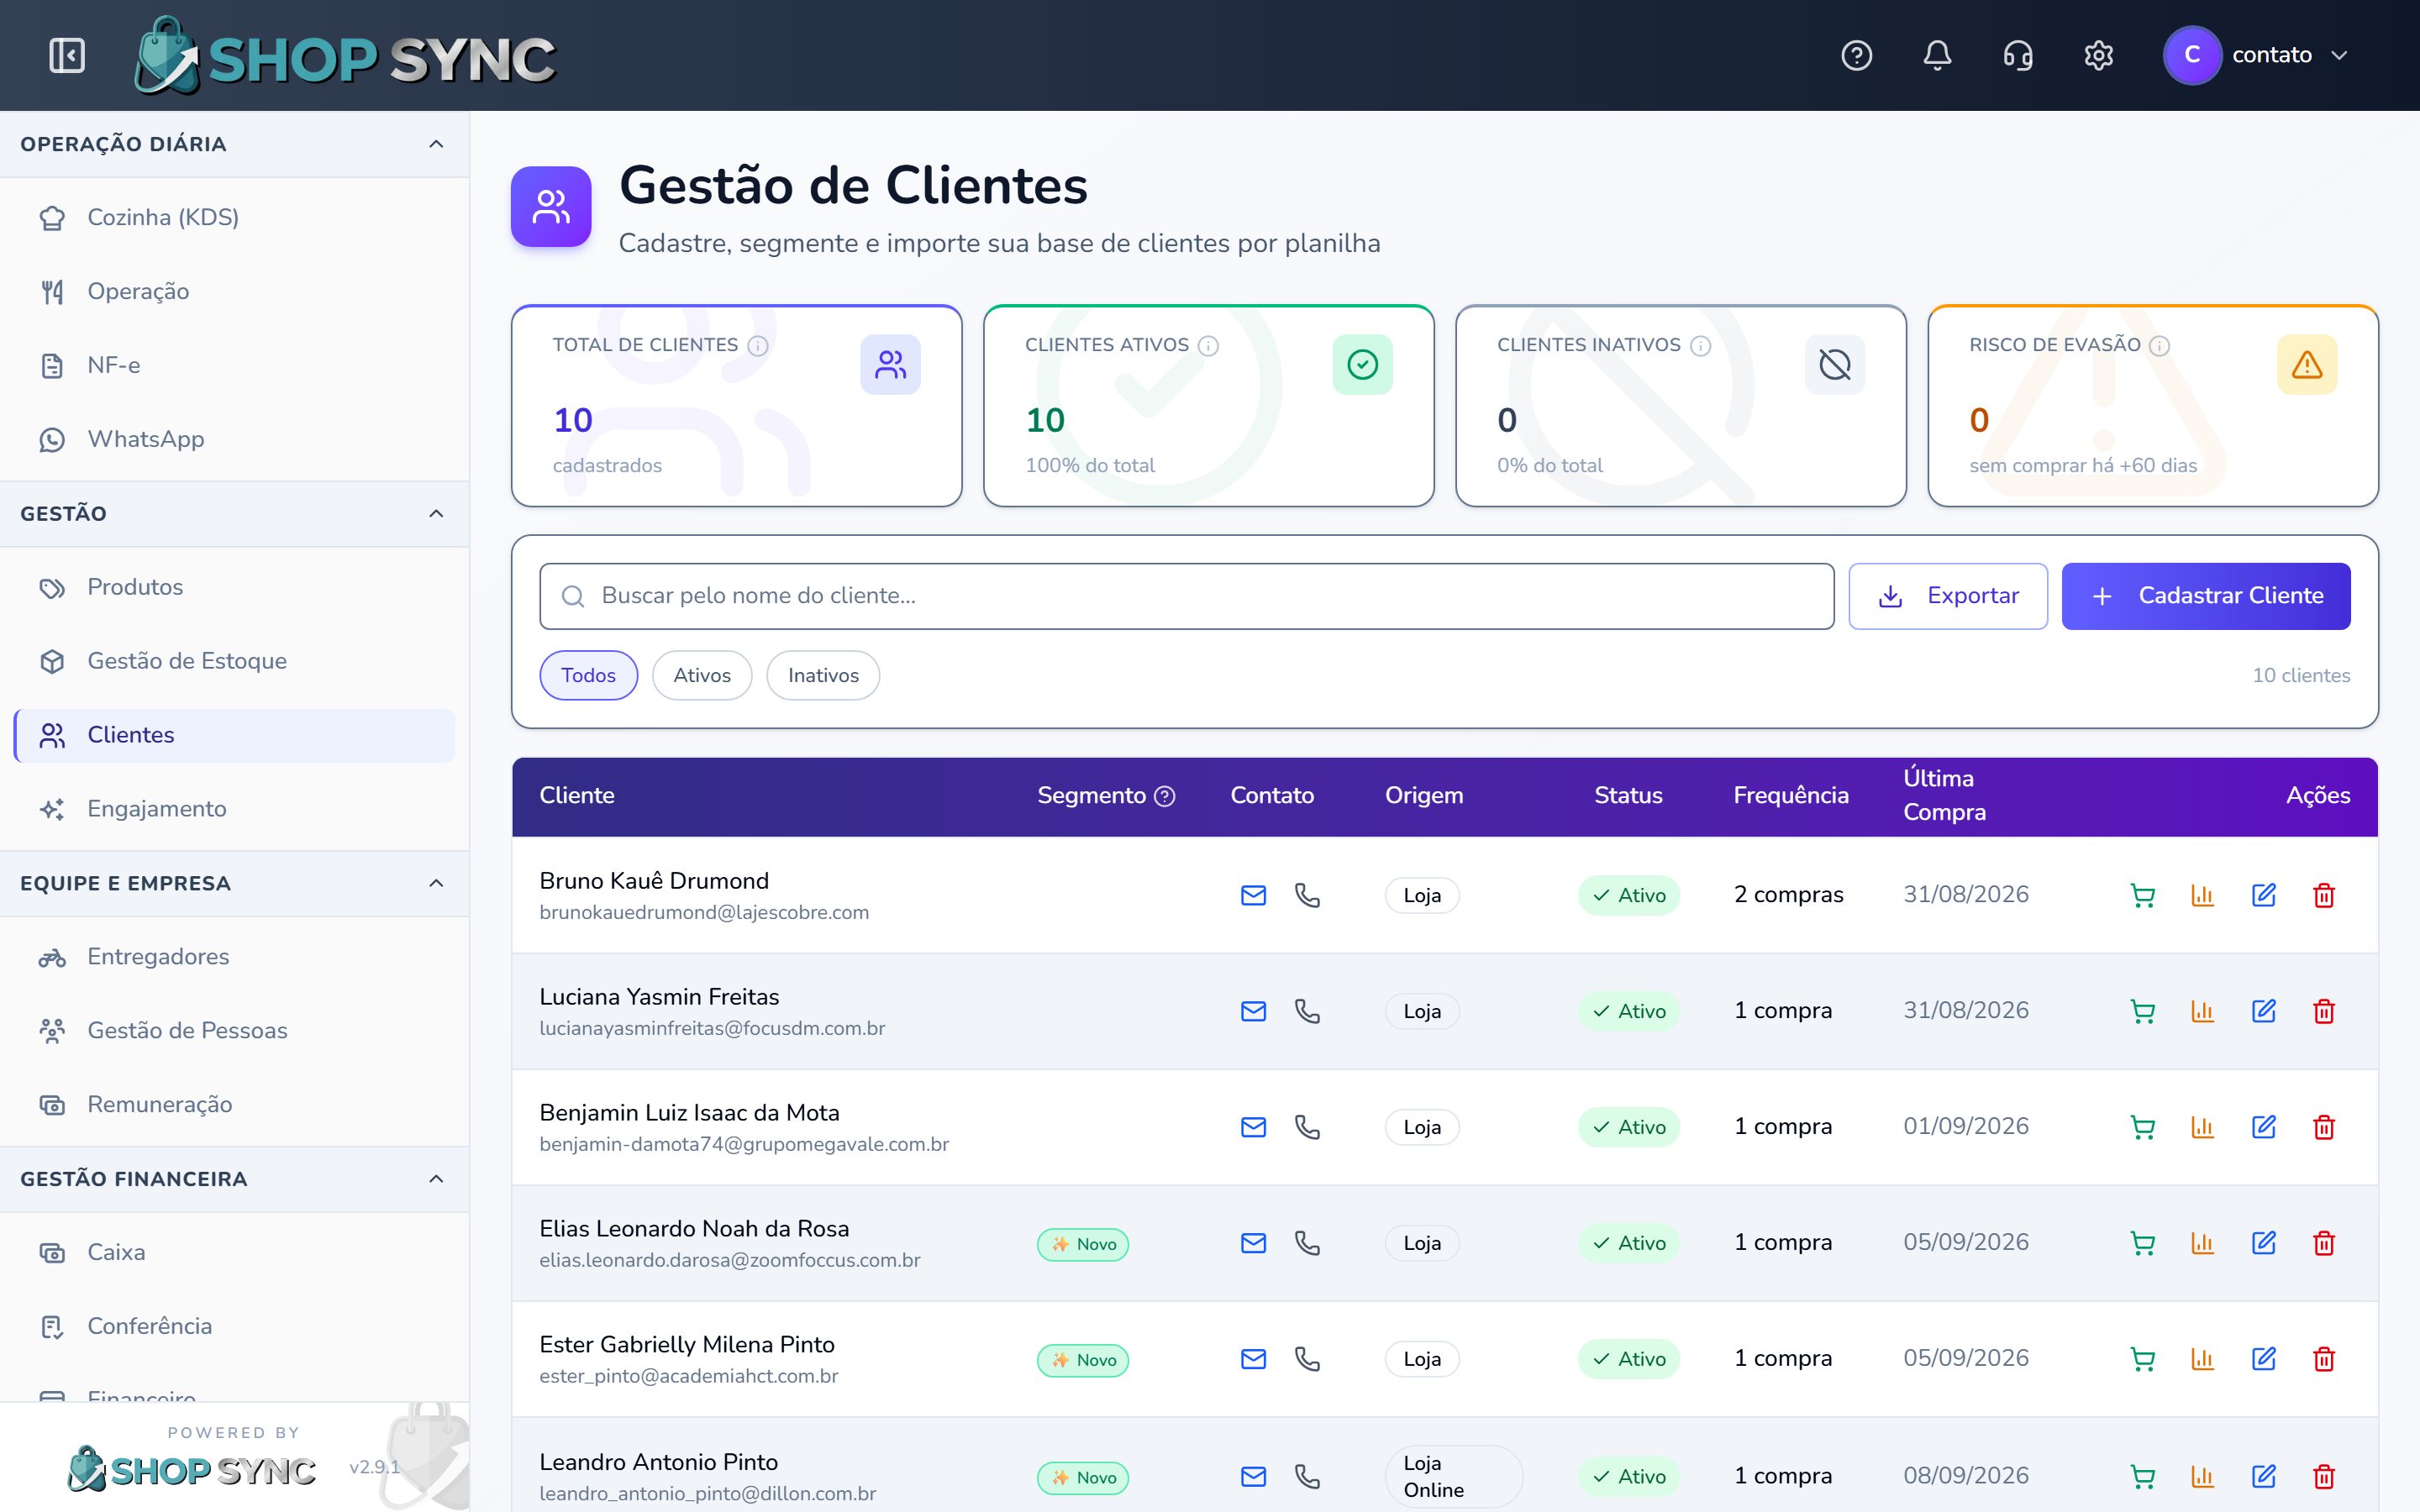Click the phone icon for Luciana Yasmin Freitas
The height and width of the screenshot is (1512, 2420).
pos(1307,1011)
